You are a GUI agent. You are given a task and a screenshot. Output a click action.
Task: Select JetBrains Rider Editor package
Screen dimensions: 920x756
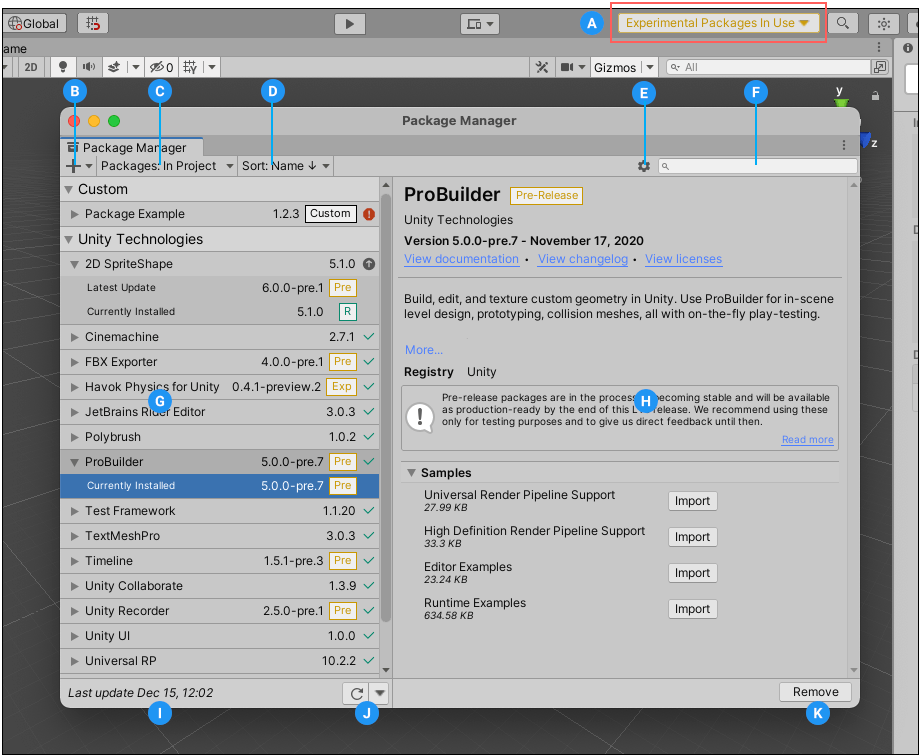click(219, 412)
